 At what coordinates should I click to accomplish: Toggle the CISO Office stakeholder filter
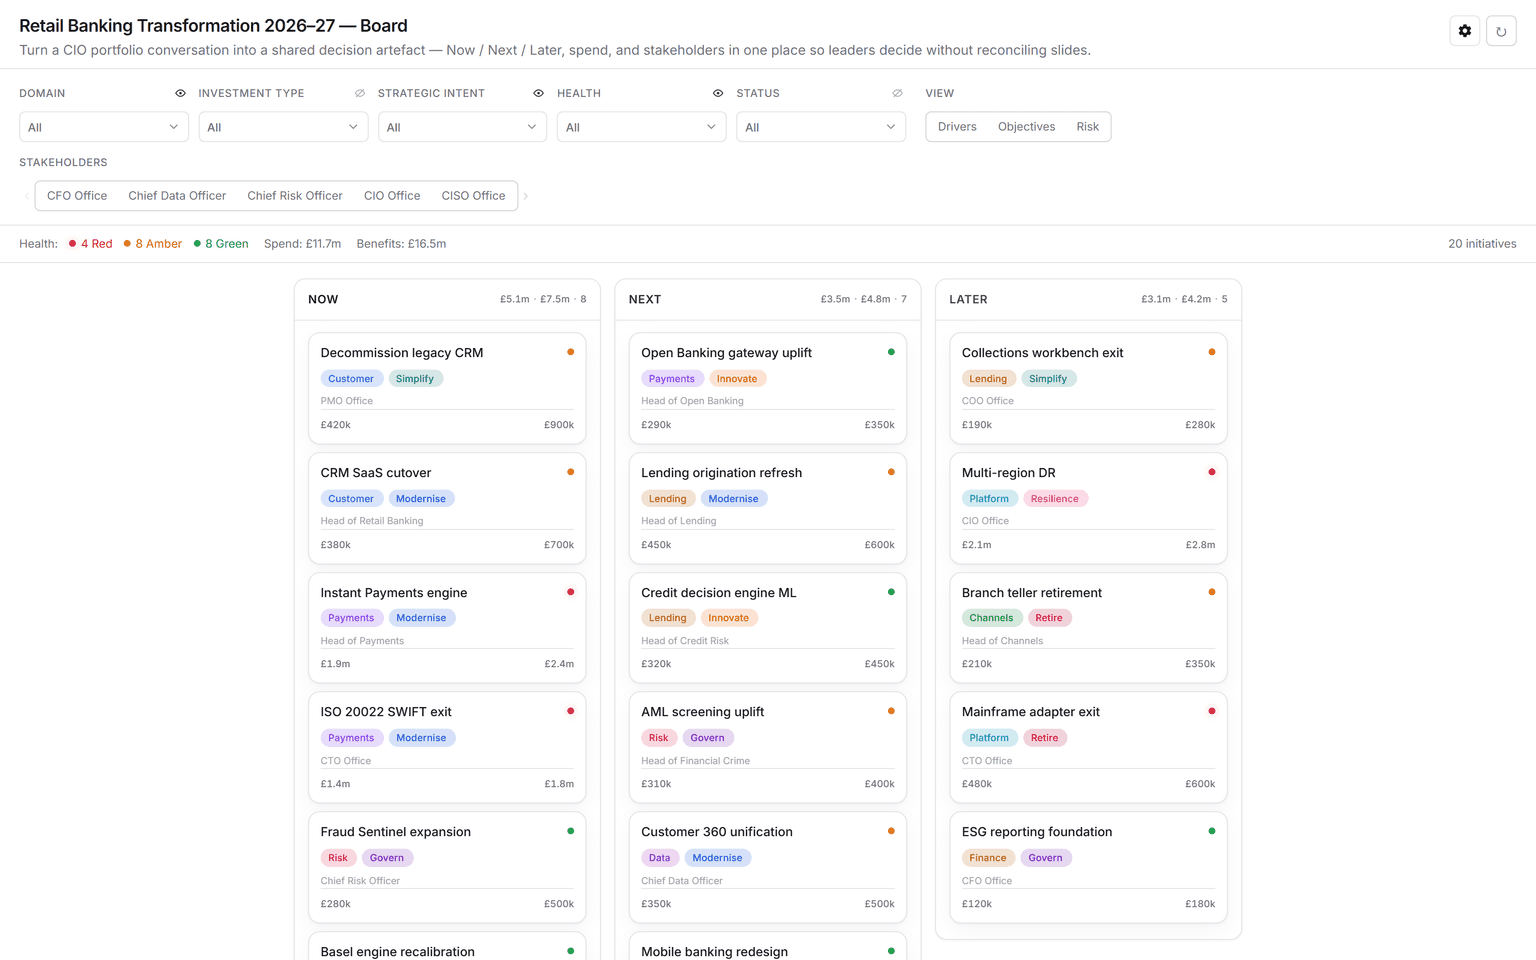473,196
